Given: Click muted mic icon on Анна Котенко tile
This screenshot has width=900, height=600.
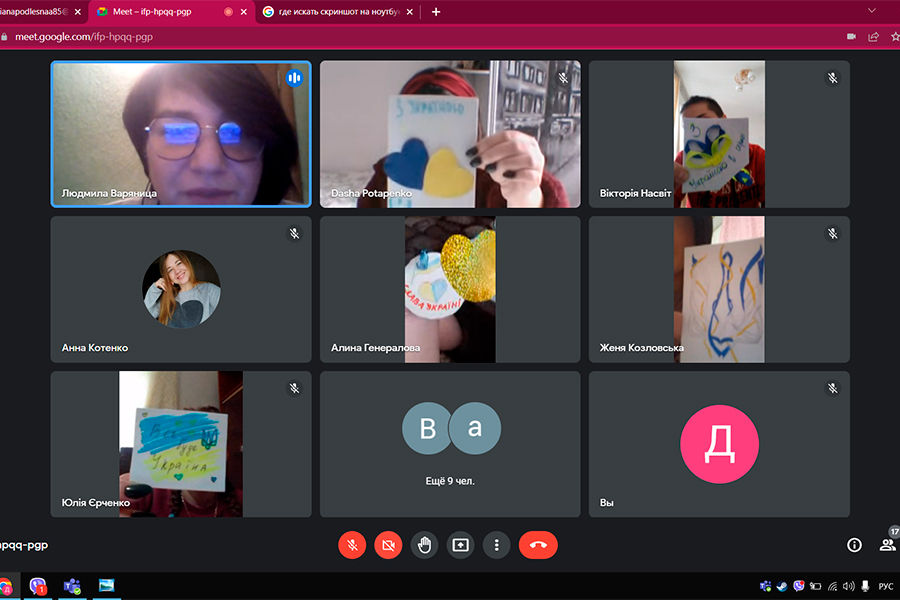Looking at the screenshot, I should click(x=294, y=234).
